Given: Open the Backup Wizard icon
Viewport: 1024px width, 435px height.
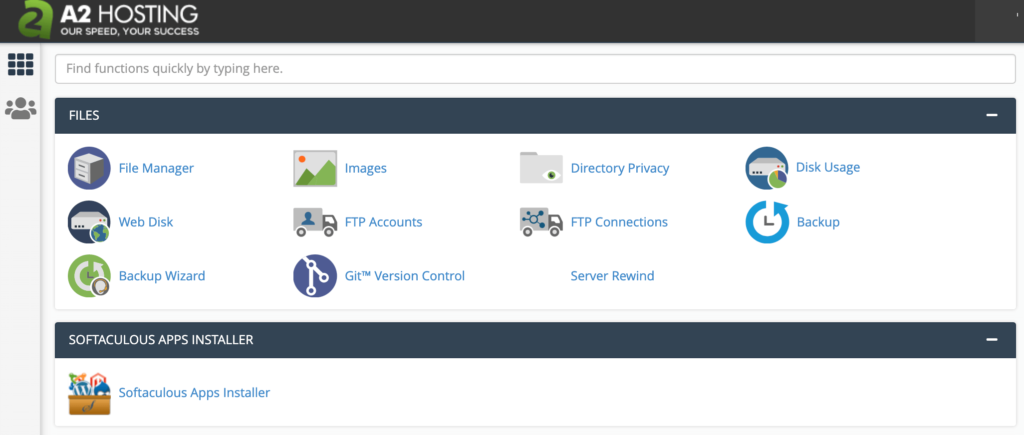Looking at the screenshot, I should [89, 276].
